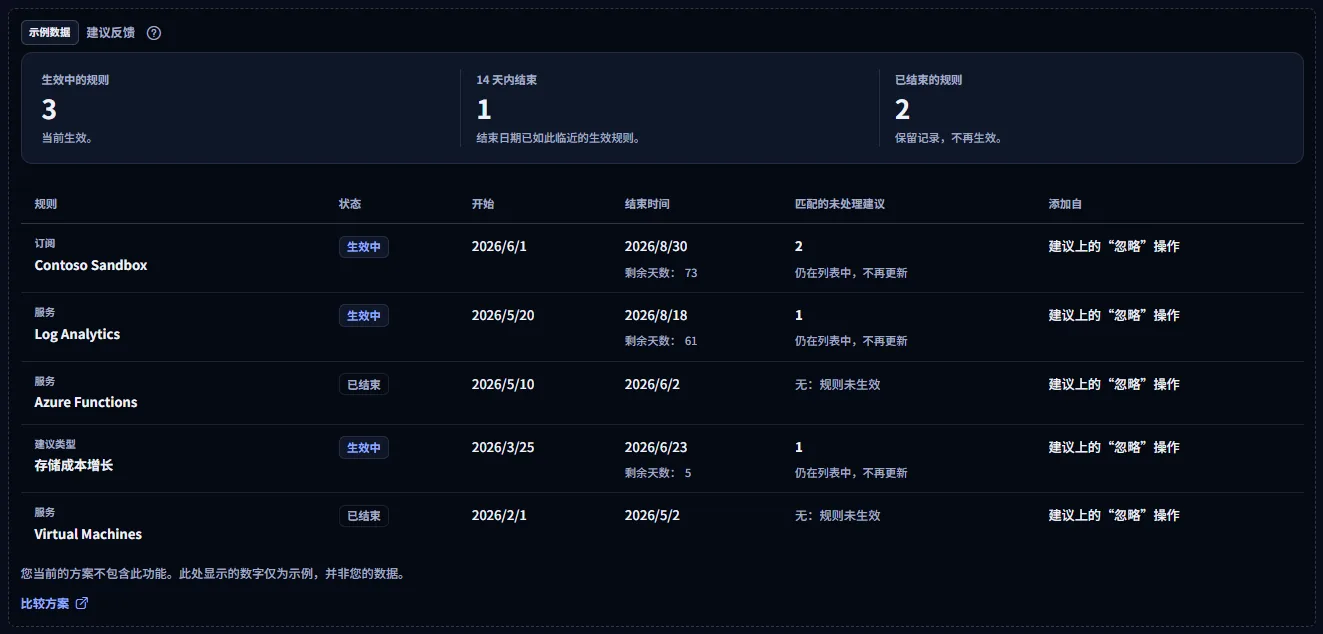The height and width of the screenshot is (634, 1323).
Task: Select end date 2026/8/18
Action: 656,315
